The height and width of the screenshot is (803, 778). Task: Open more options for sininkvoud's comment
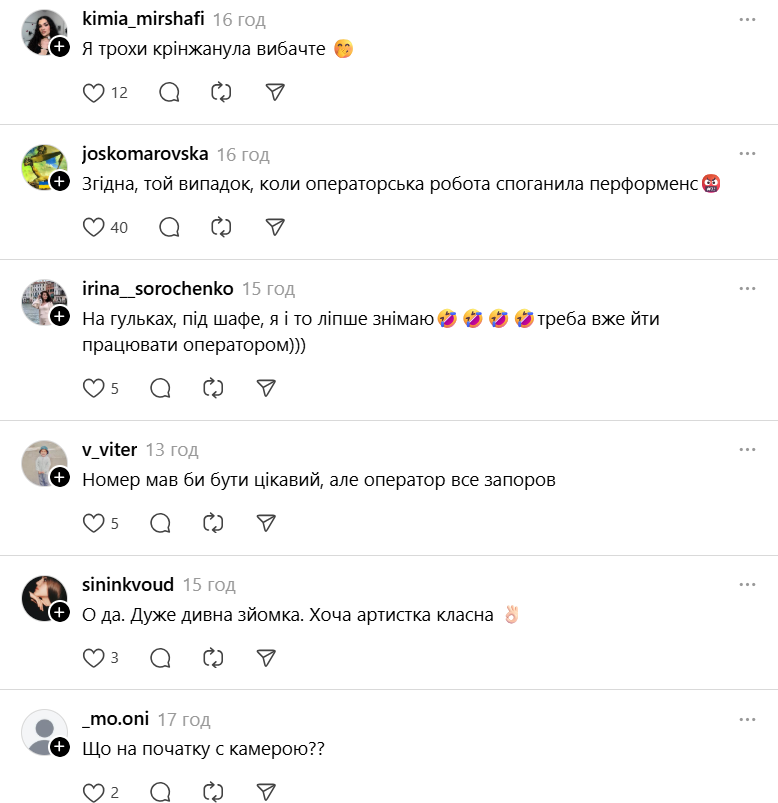point(747,584)
